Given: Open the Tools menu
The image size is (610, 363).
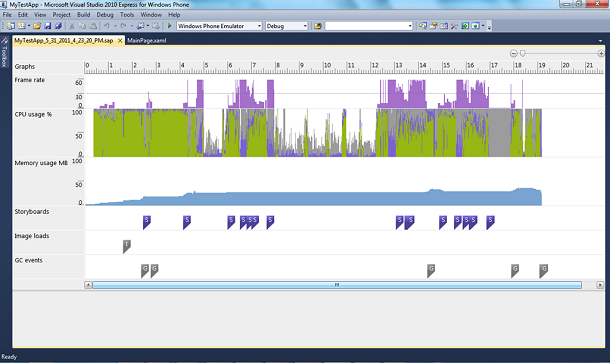Looking at the screenshot, I should [x=127, y=15].
